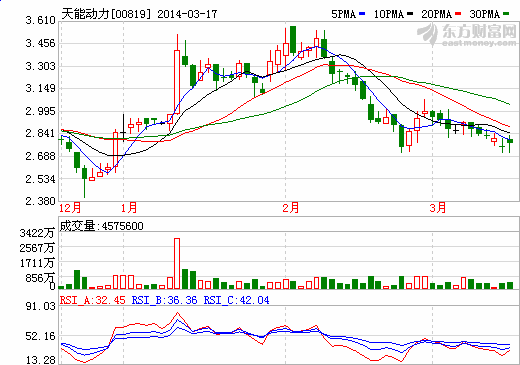This screenshot has height=365, width=520.
Task: Click the 成交量:4575600 volume label
Action: point(102,226)
